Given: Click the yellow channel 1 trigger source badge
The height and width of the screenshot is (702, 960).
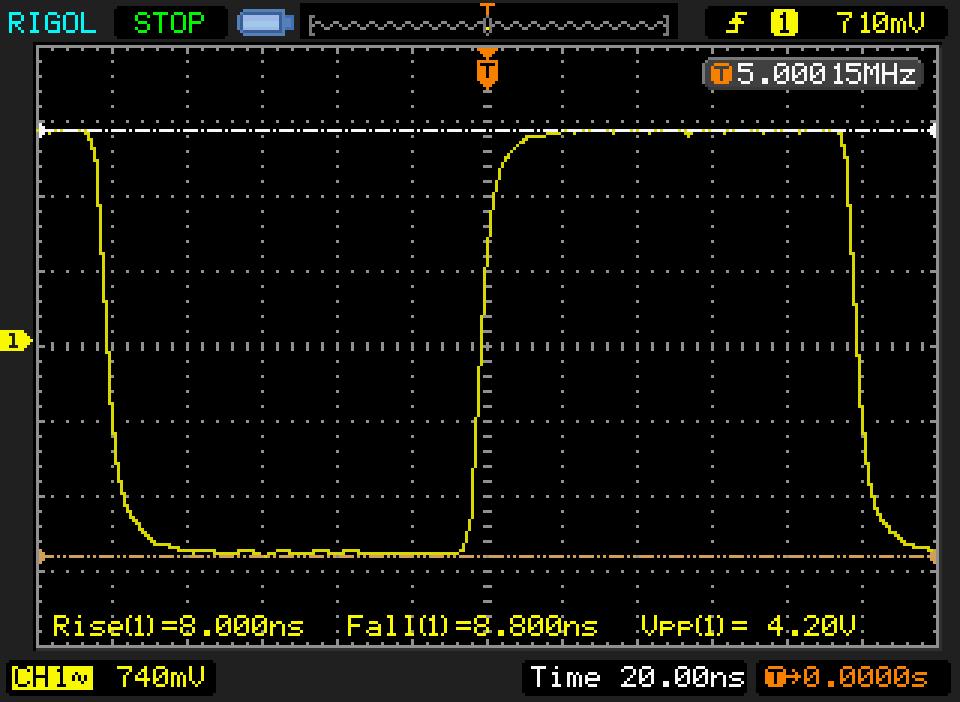Looking at the screenshot, I should click(x=784, y=23).
